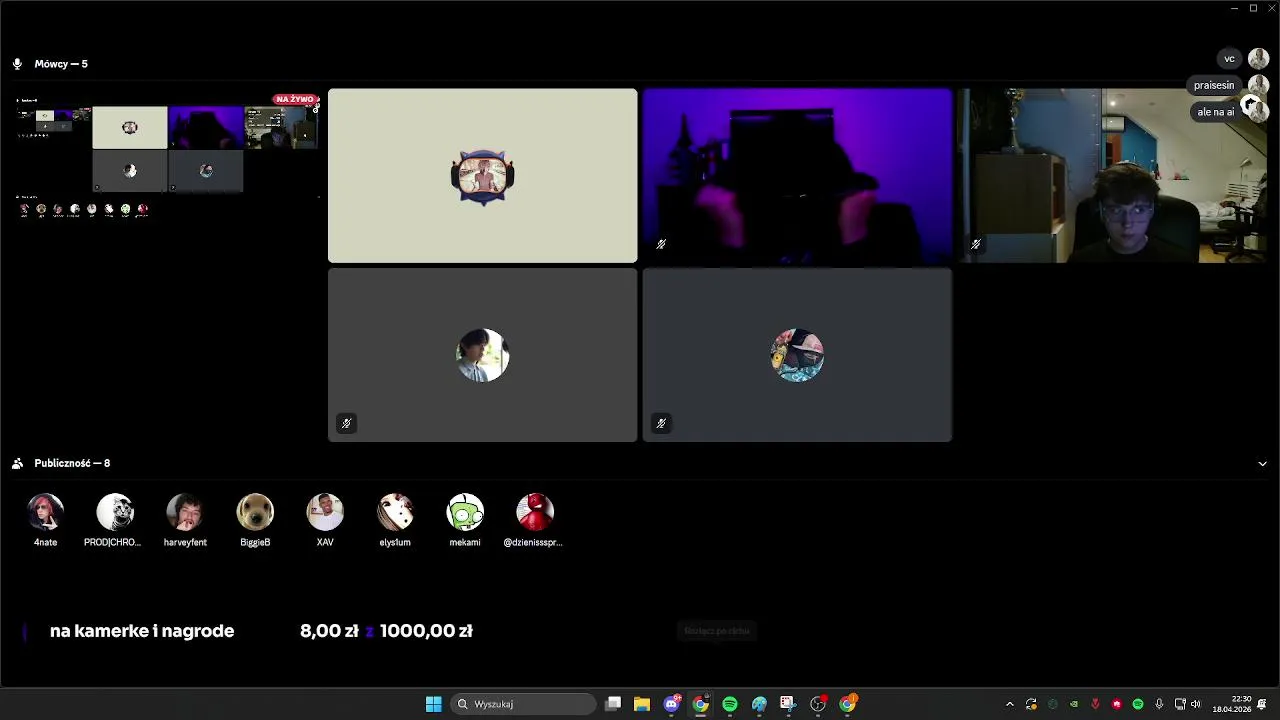Open elys1um's avatar in audience
The image size is (1280, 720).
pos(395,512)
